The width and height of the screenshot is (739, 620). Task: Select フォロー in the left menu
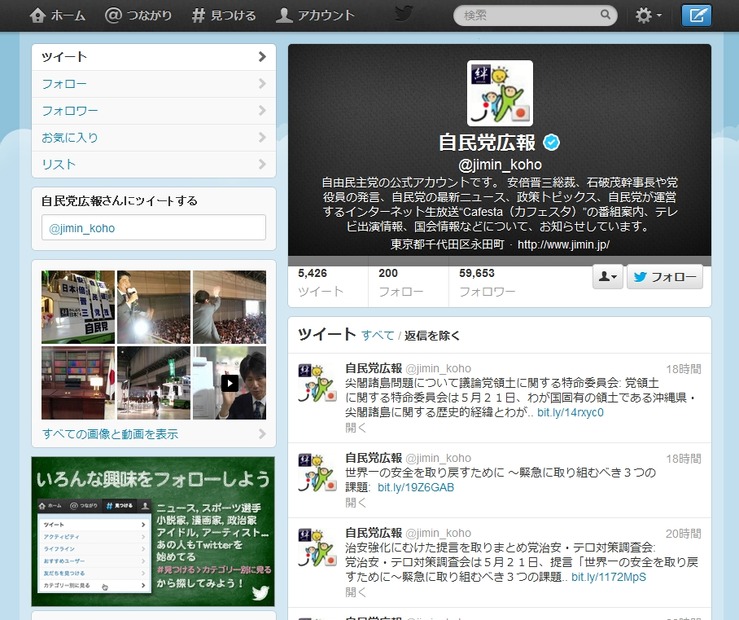point(154,84)
